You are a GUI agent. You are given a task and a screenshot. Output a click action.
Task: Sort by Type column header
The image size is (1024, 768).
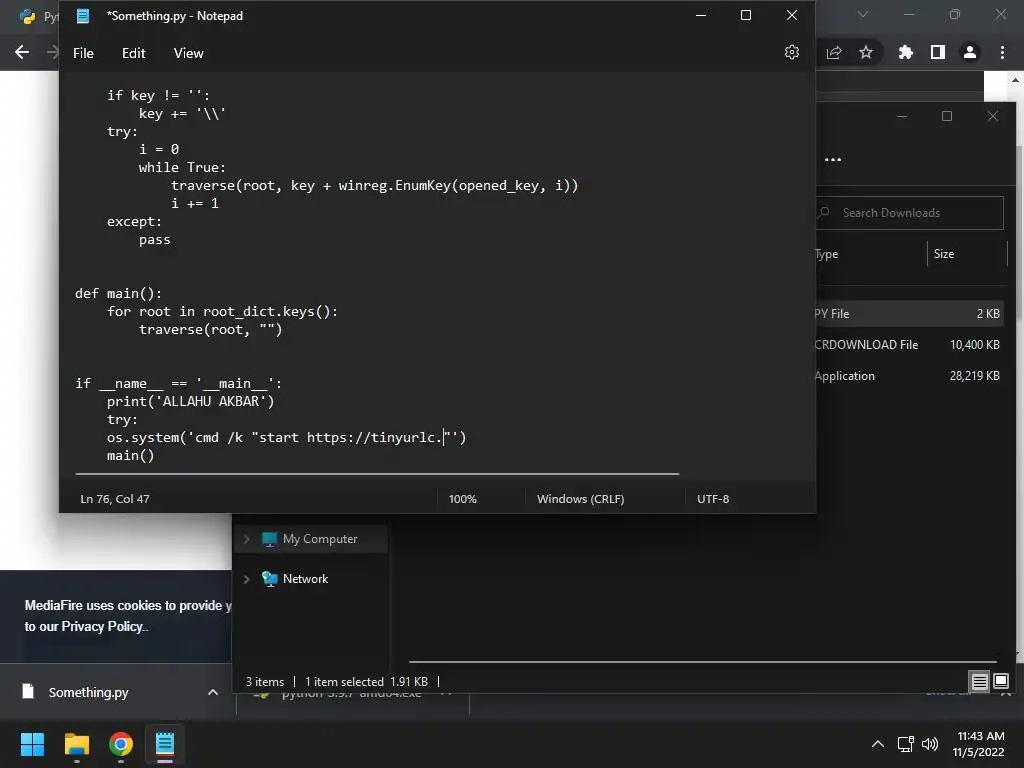point(826,254)
